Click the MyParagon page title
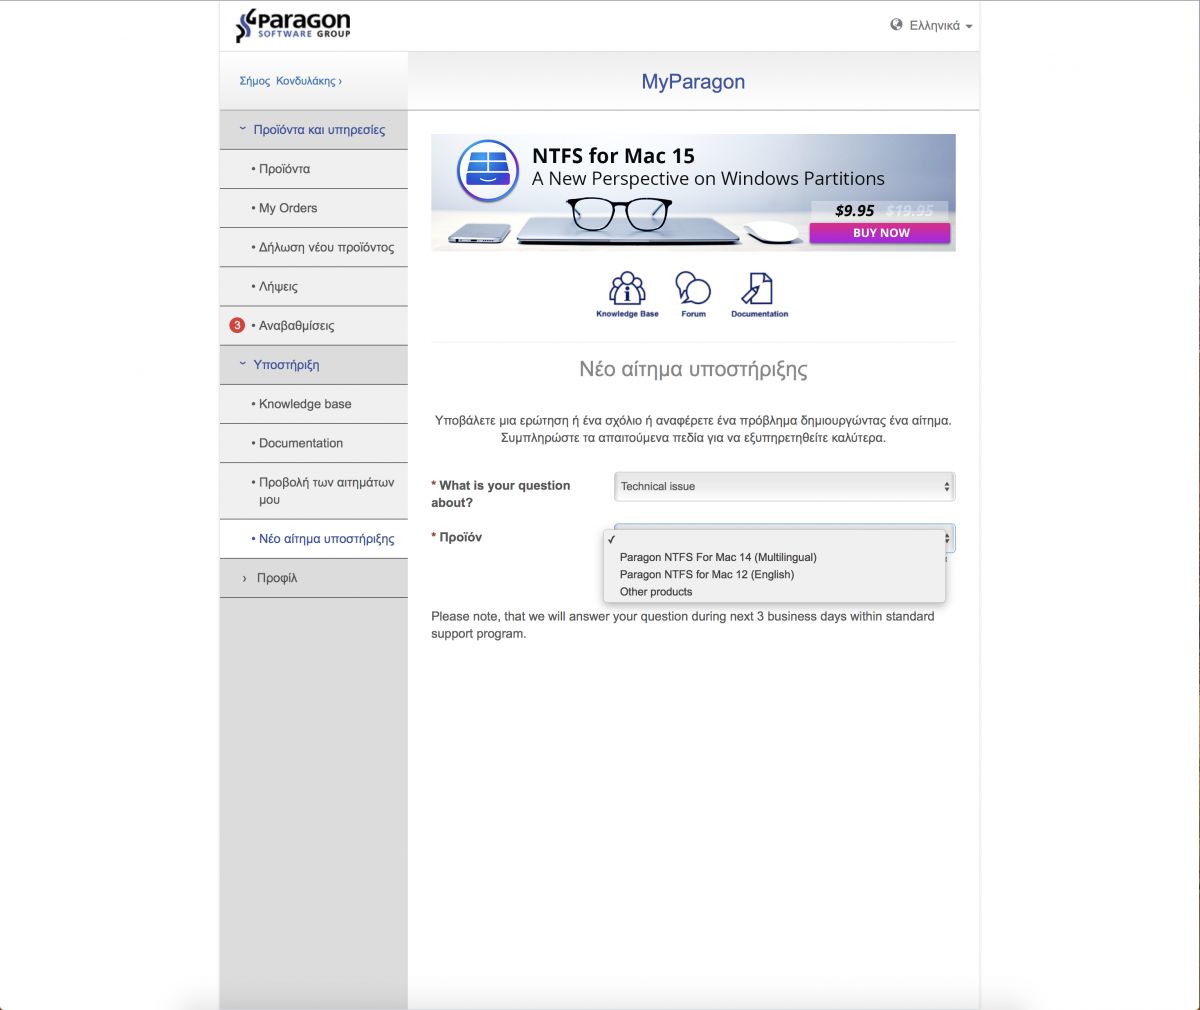Image resolution: width=1200 pixels, height=1010 pixels. [x=693, y=82]
